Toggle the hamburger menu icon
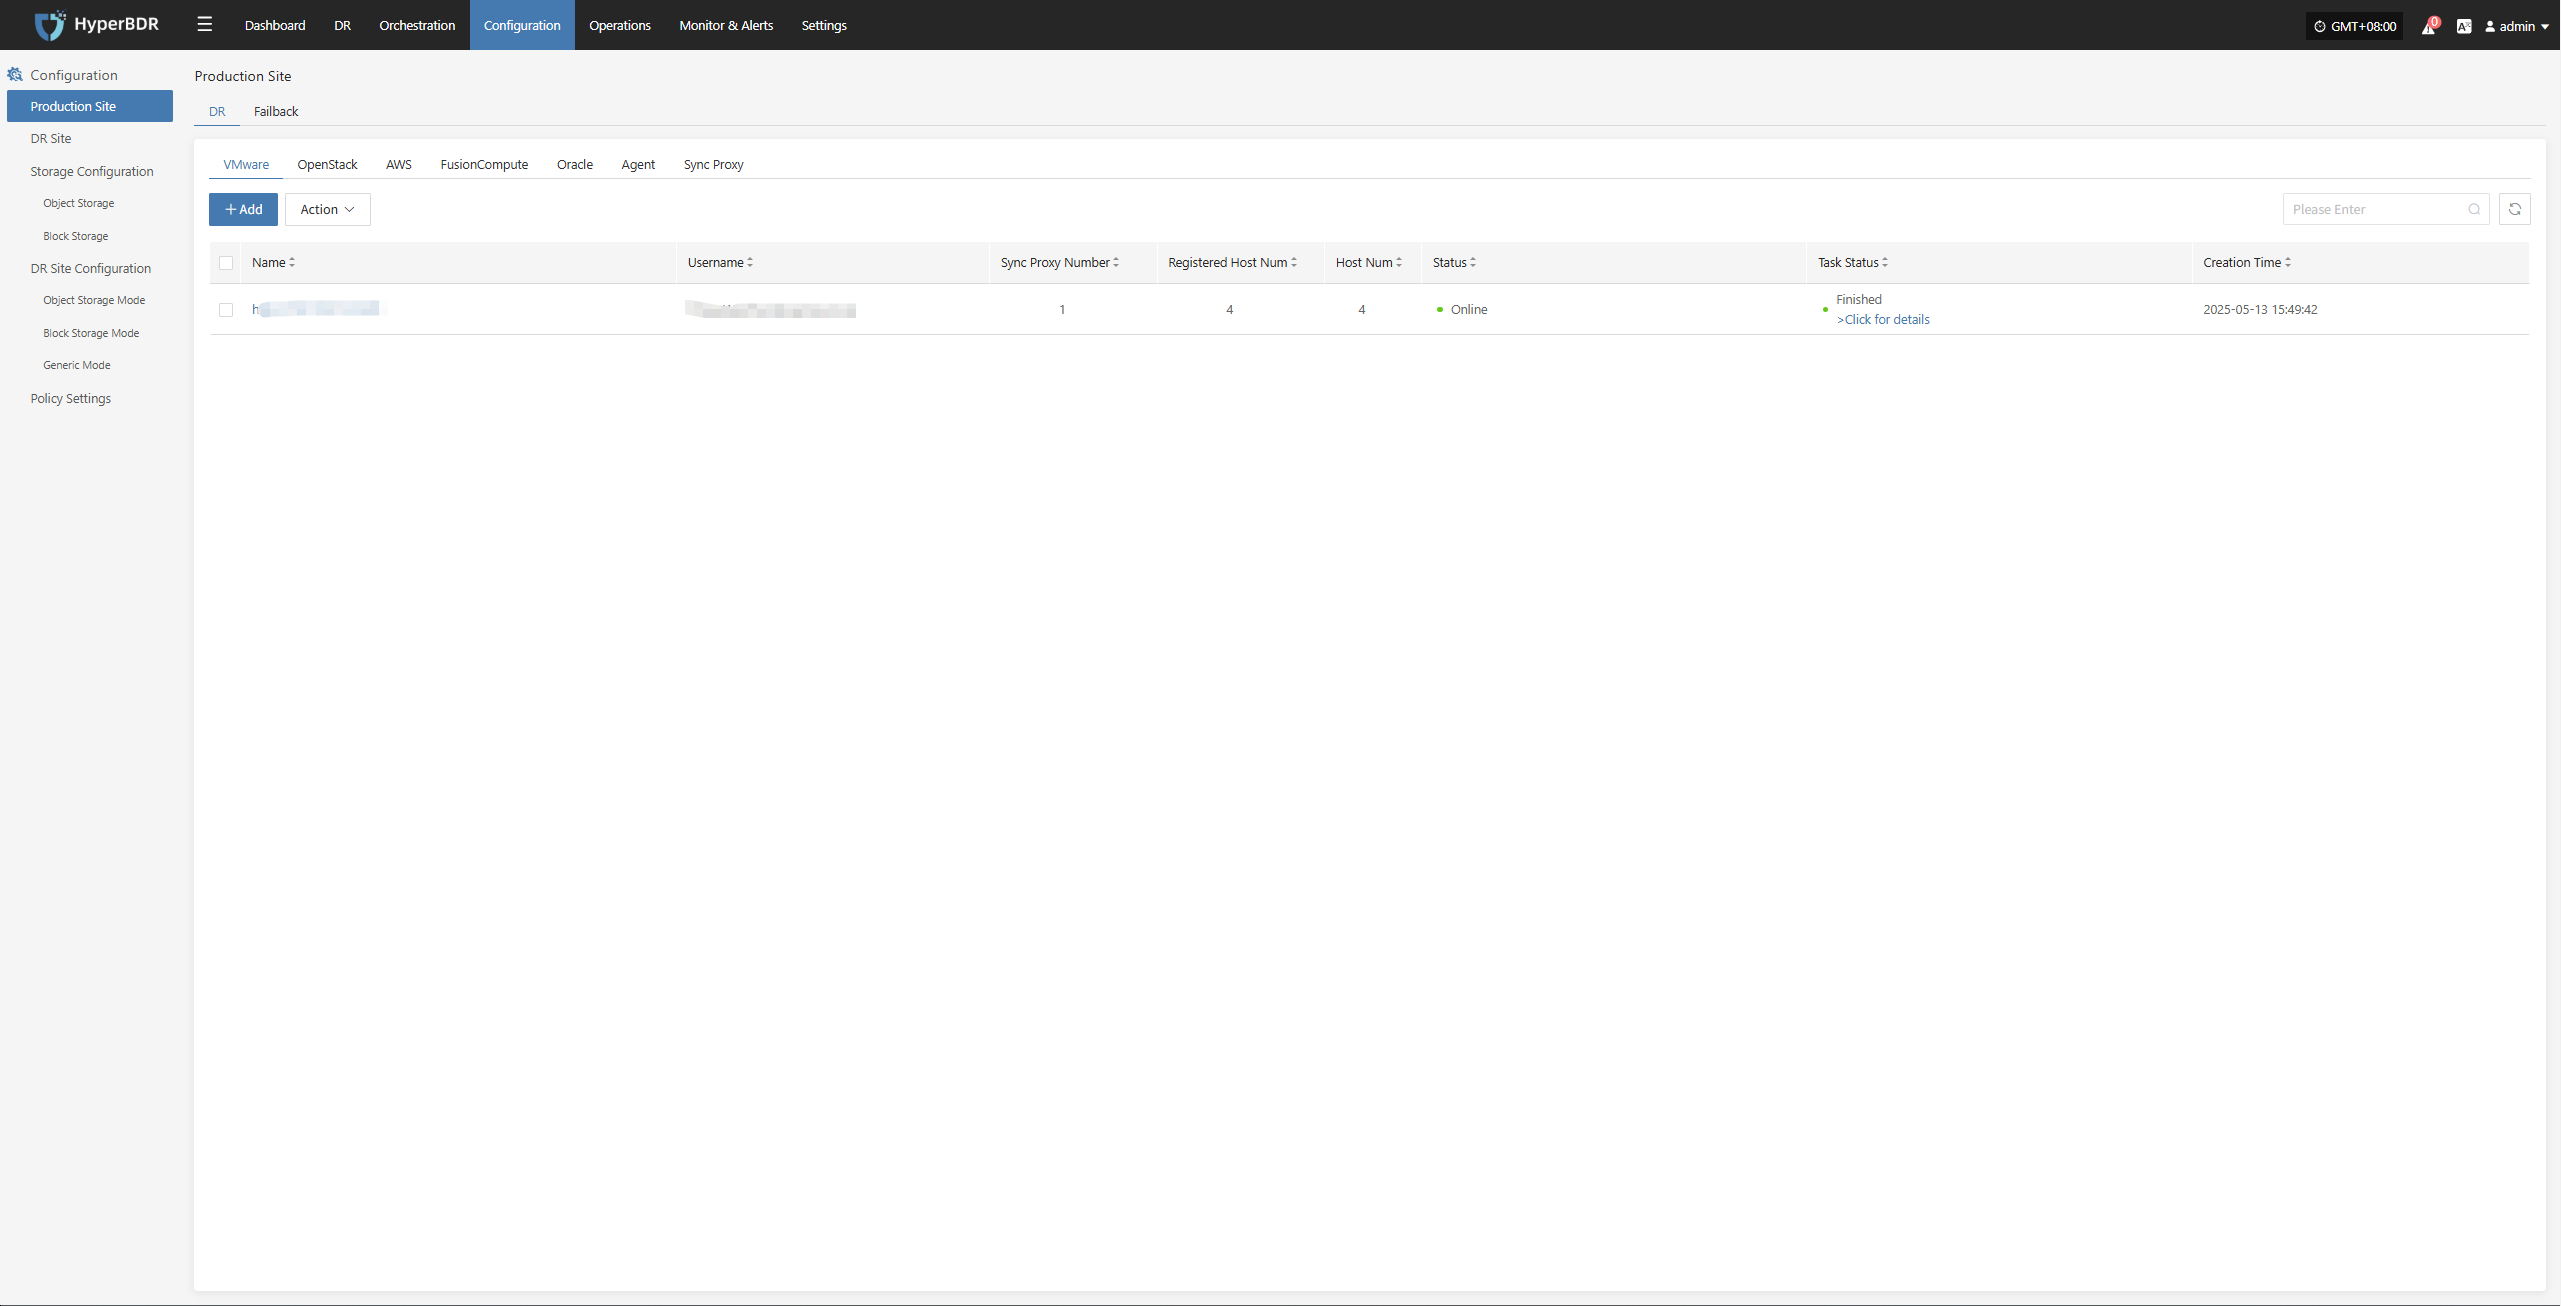Viewport: 2561px width, 1306px height. [x=205, y=24]
